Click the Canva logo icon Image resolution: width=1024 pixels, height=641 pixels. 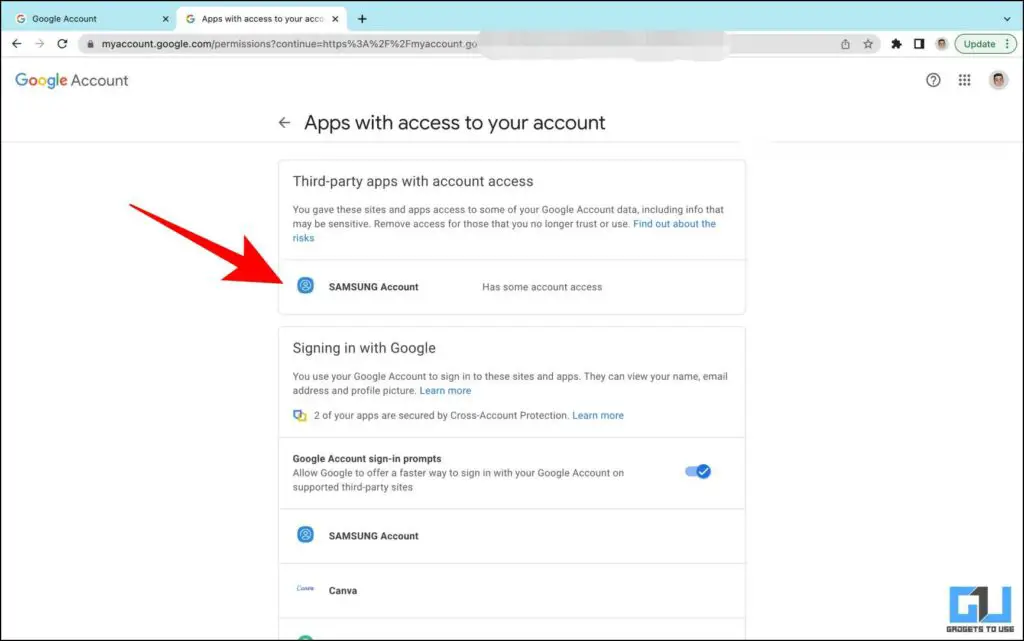tap(305, 589)
